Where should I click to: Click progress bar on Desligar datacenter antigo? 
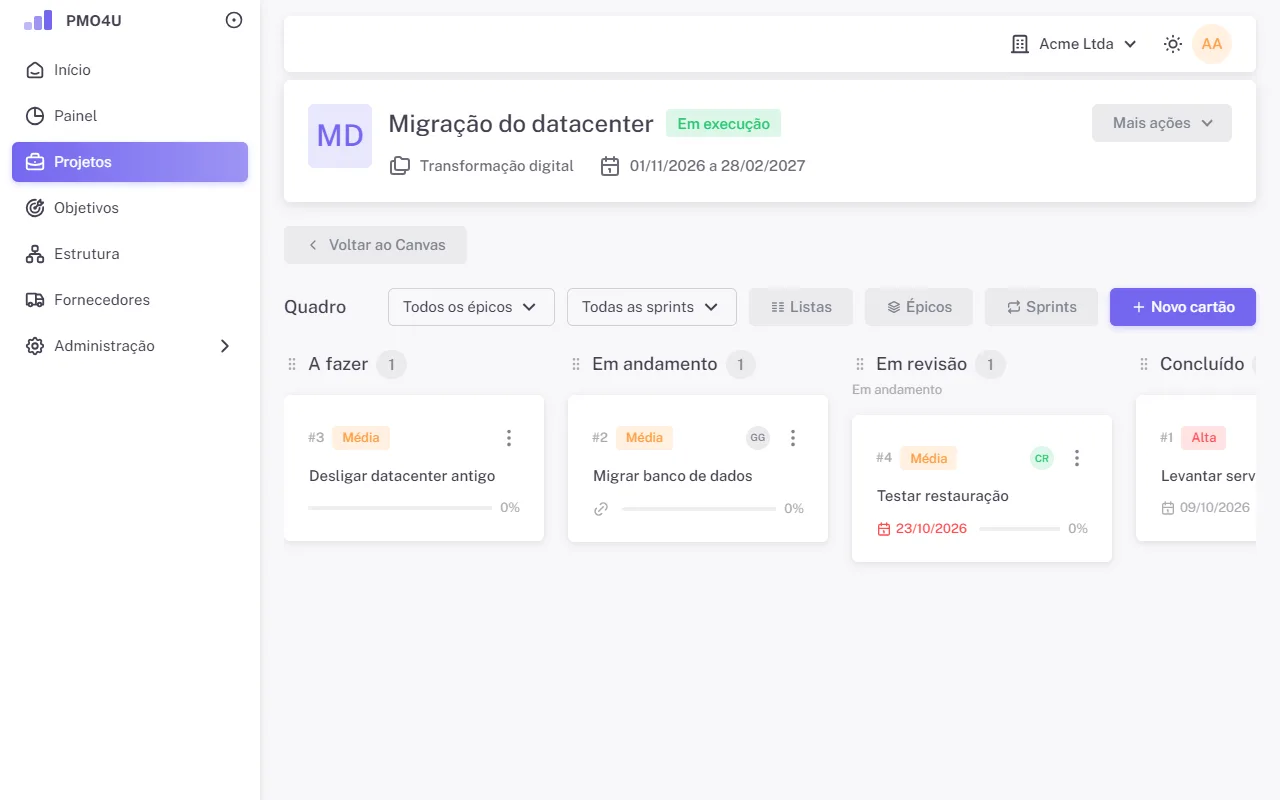click(x=400, y=508)
